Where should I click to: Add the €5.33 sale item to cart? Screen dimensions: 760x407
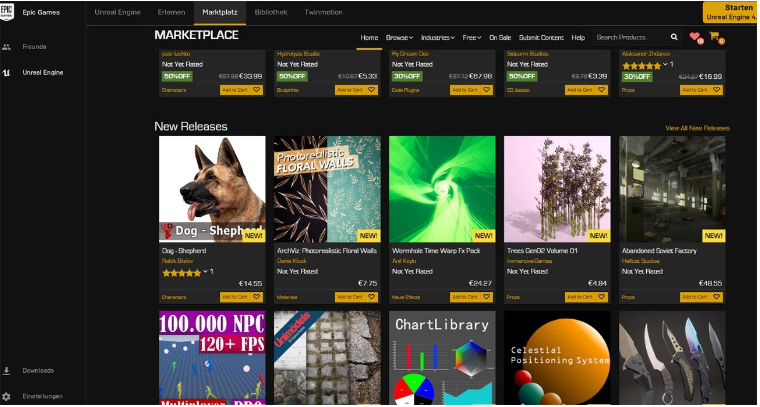click(x=350, y=90)
